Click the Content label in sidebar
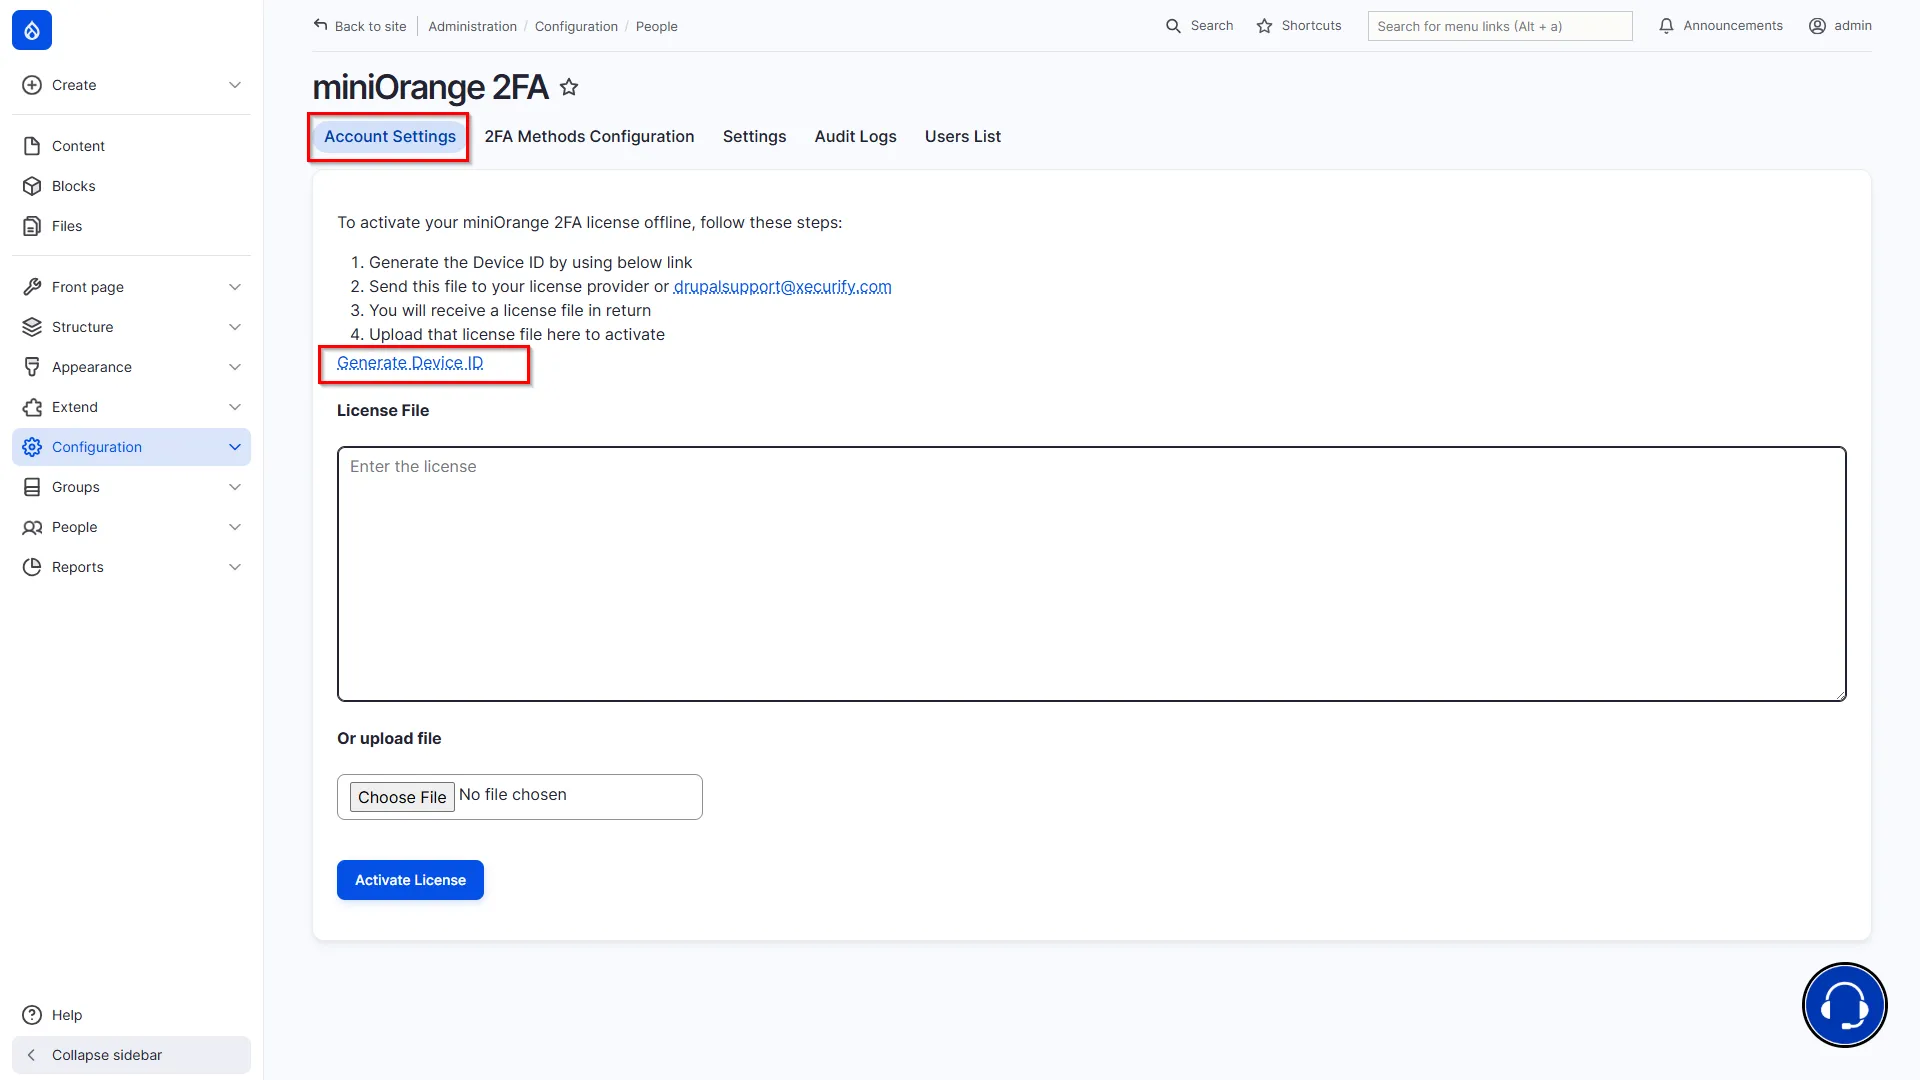 (x=78, y=146)
